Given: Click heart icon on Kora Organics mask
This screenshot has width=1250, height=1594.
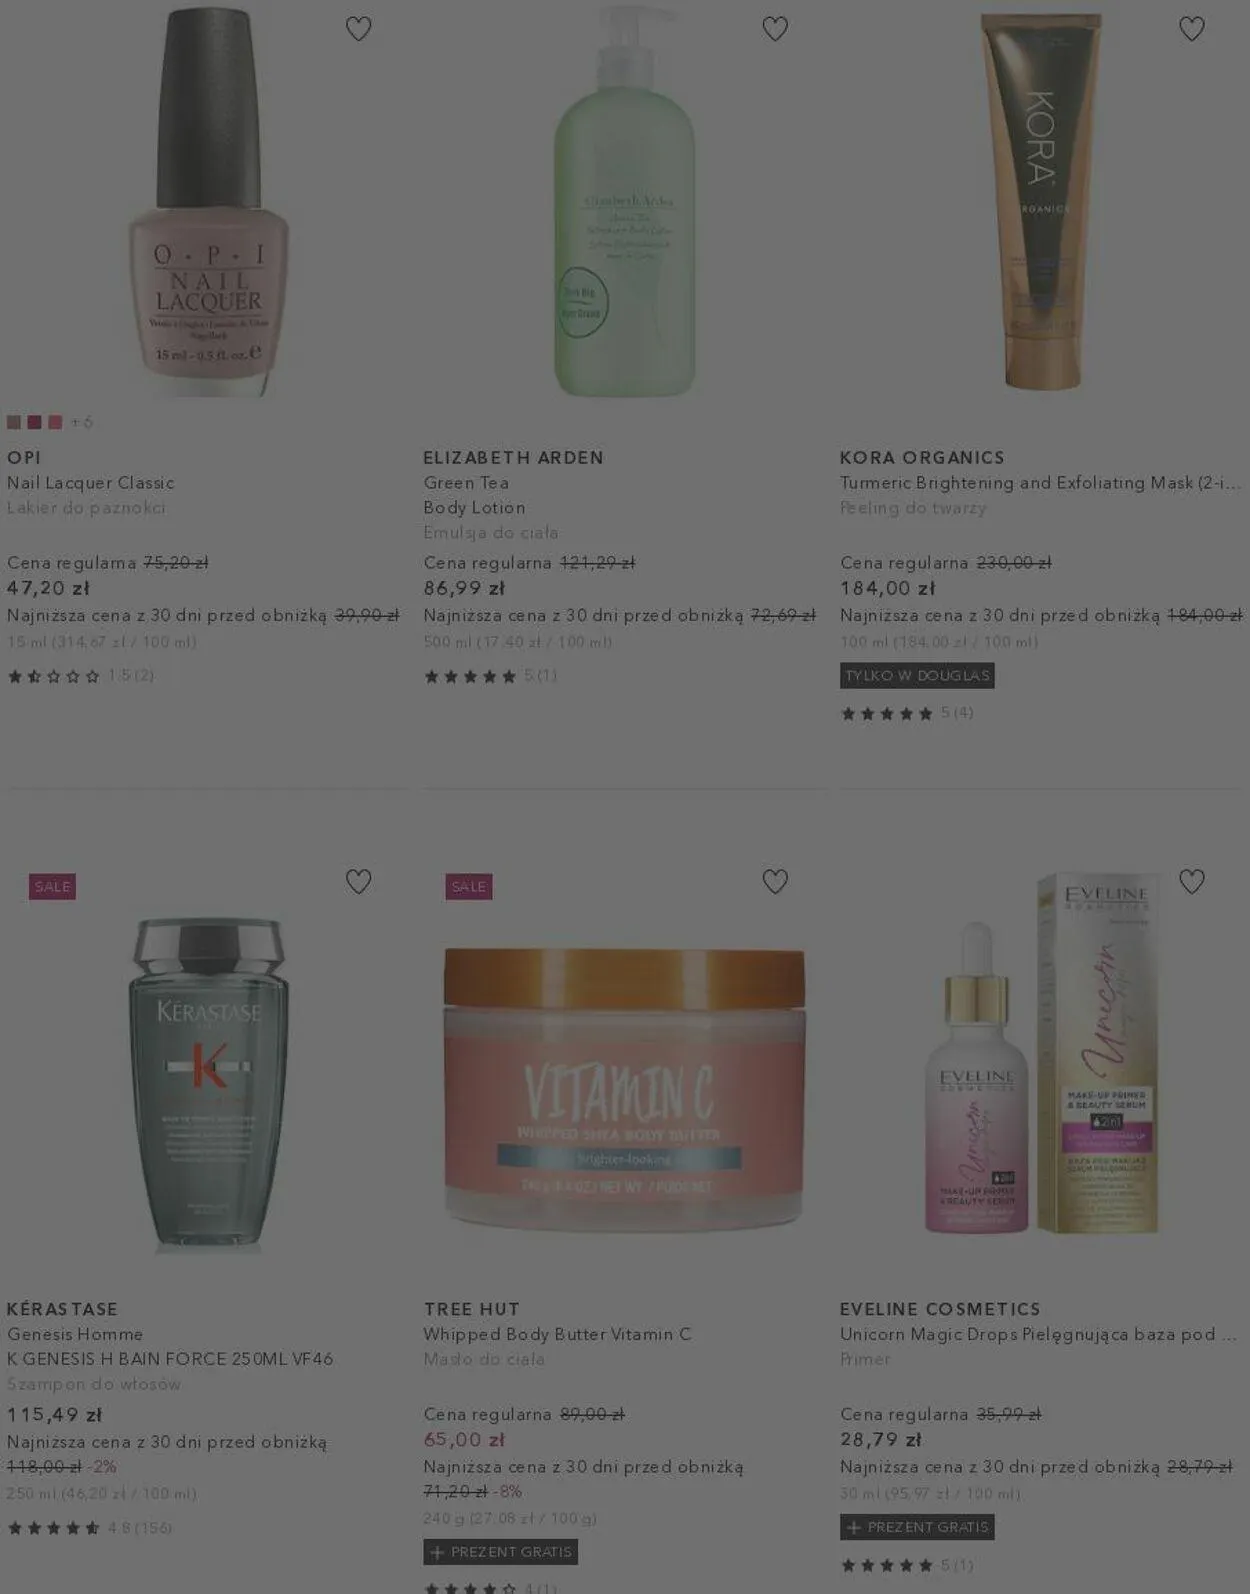Looking at the screenshot, I should tap(1191, 29).
